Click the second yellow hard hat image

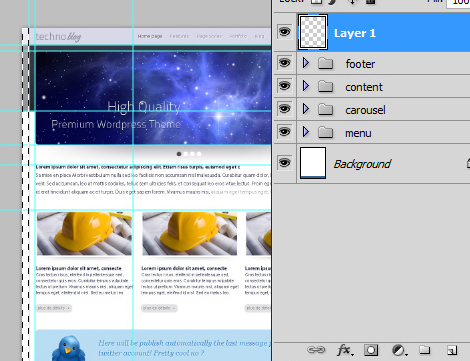(x=190, y=234)
